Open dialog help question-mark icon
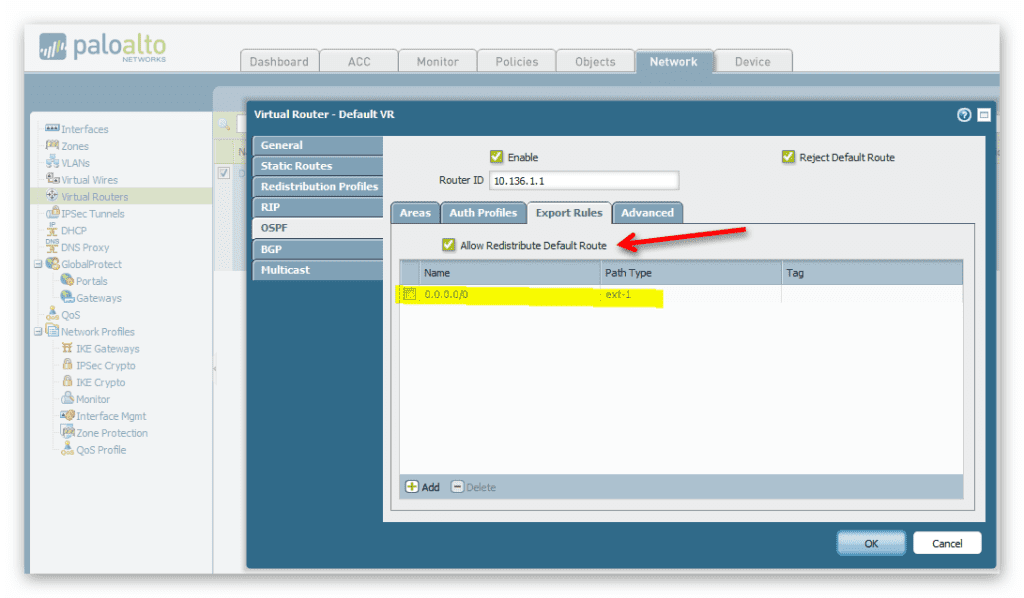This screenshot has width=1024, height=598. (x=964, y=115)
